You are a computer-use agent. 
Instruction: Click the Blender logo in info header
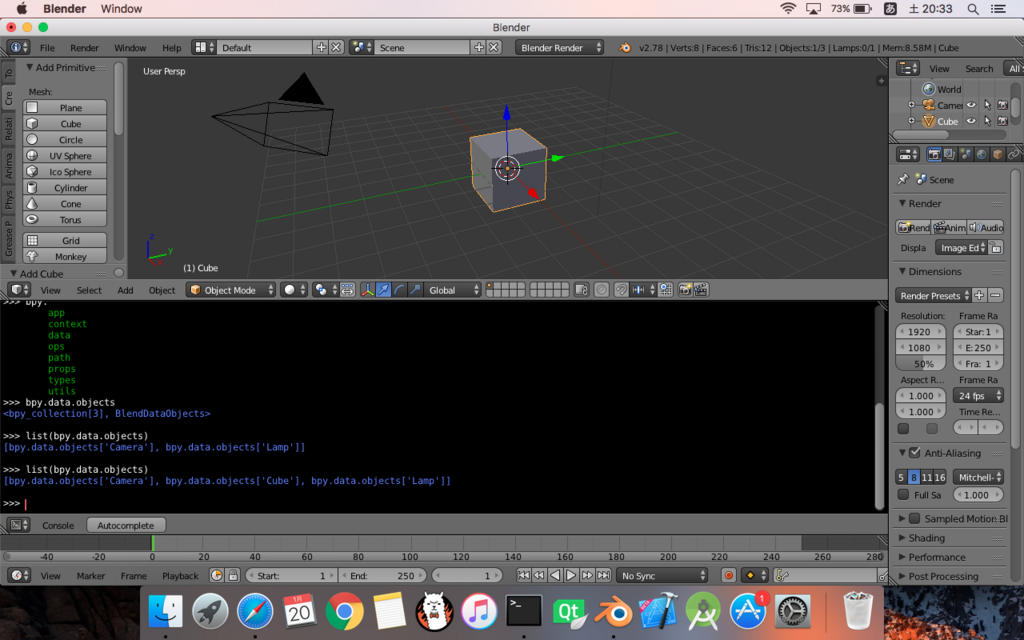click(x=625, y=48)
